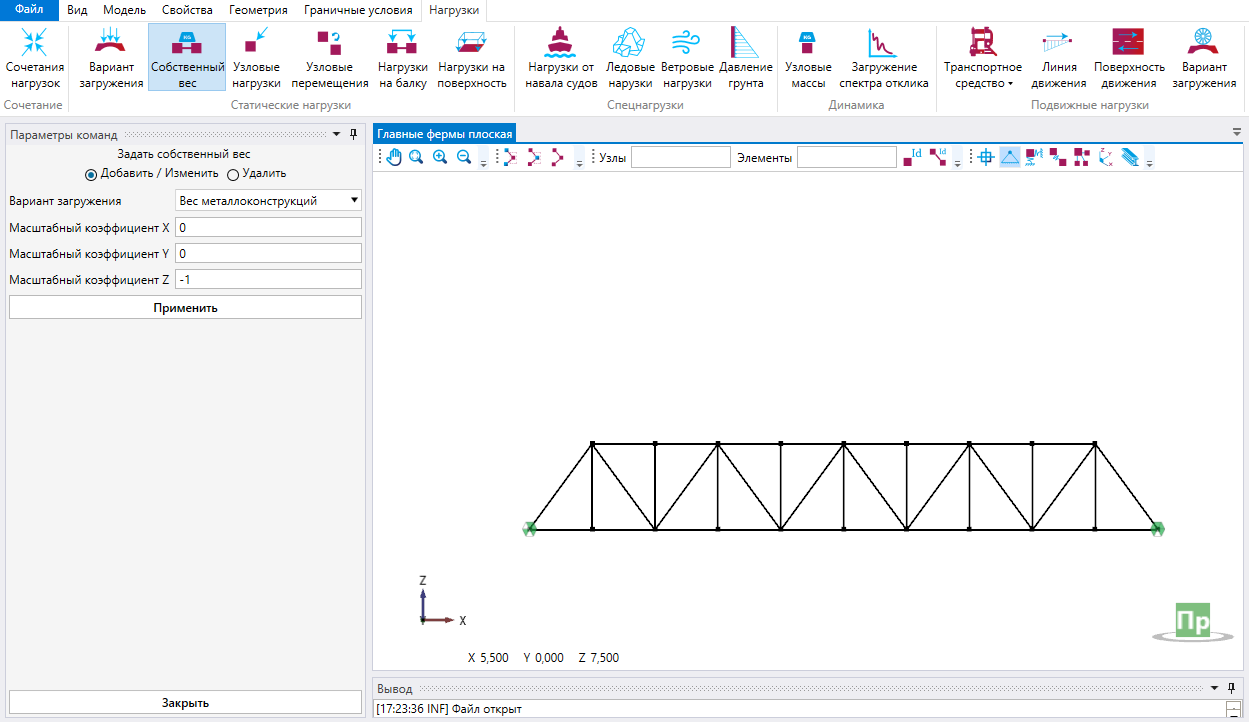Choose the Узловые массы nodal masses tool

(808, 58)
